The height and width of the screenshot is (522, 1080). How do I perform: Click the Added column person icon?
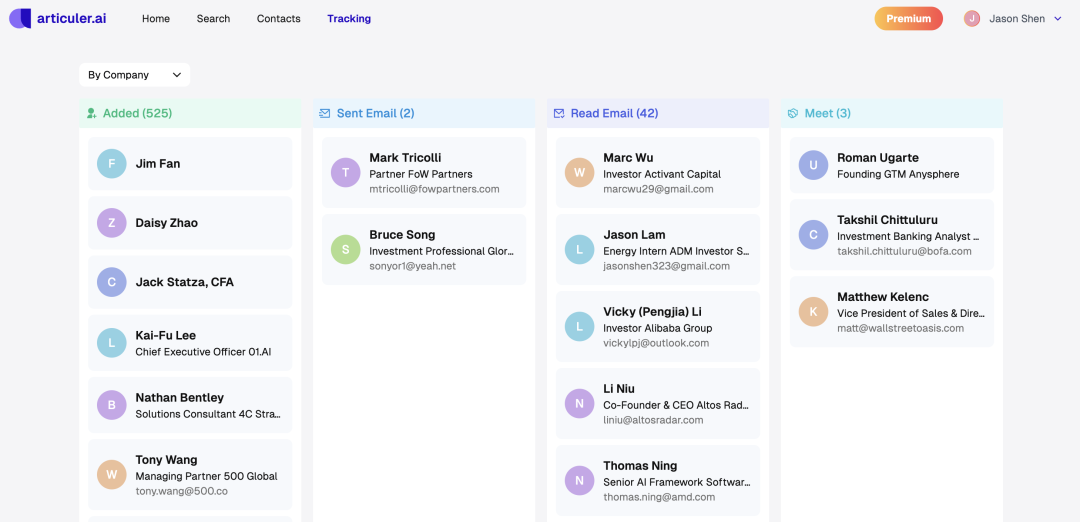pyautogui.click(x=92, y=114)
